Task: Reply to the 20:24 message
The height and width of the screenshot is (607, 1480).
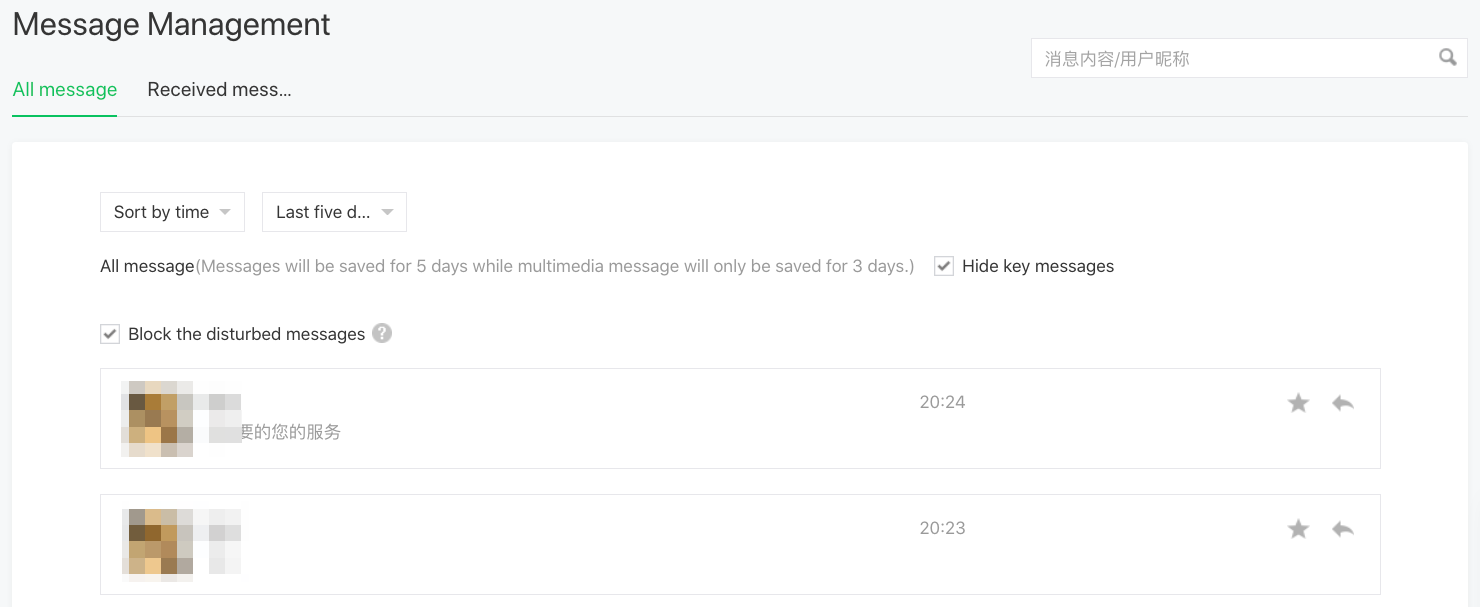Action: (1343, 403)
